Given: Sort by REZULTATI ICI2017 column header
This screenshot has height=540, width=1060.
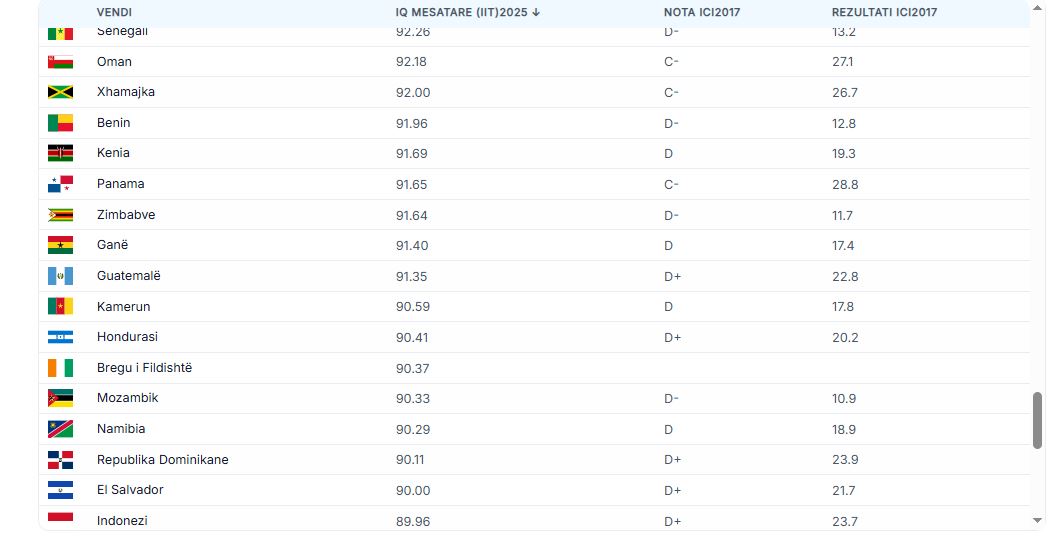Looking at the screenshot, I should (884, 12).
